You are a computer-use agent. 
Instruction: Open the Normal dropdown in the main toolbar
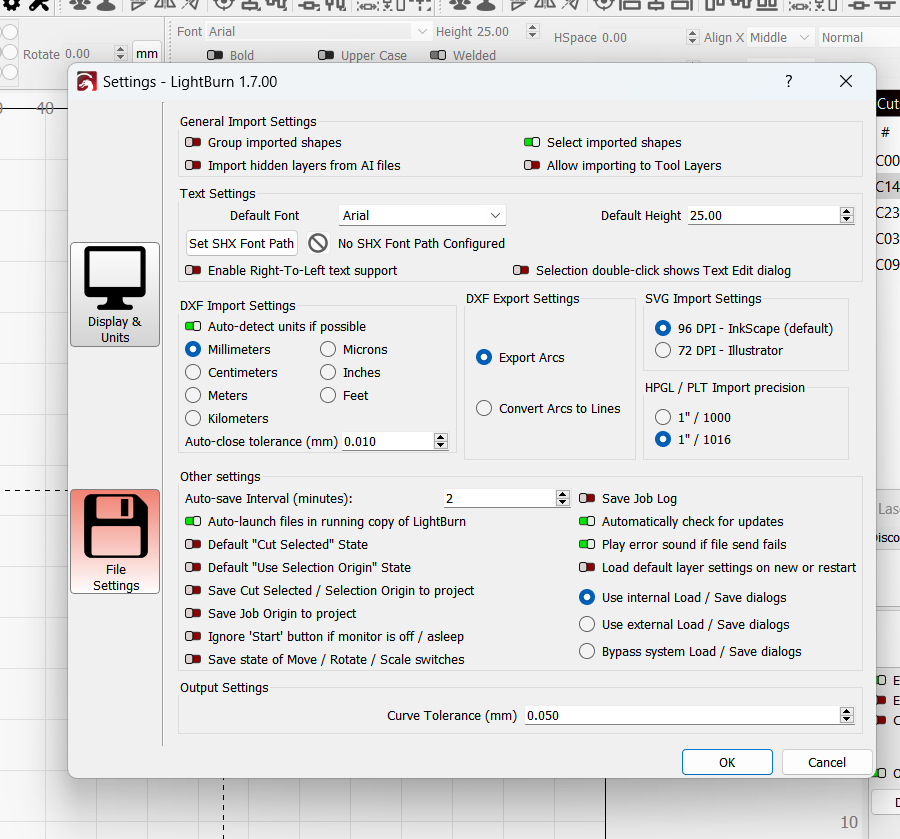coord(859,38)
